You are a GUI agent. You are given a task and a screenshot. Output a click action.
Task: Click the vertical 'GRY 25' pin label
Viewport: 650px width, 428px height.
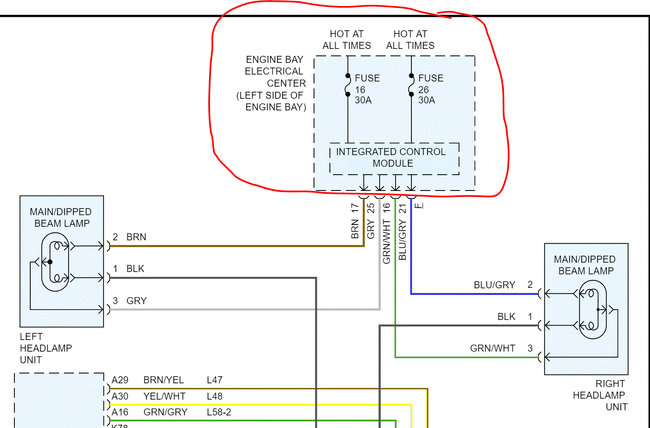tap(371, 221)
